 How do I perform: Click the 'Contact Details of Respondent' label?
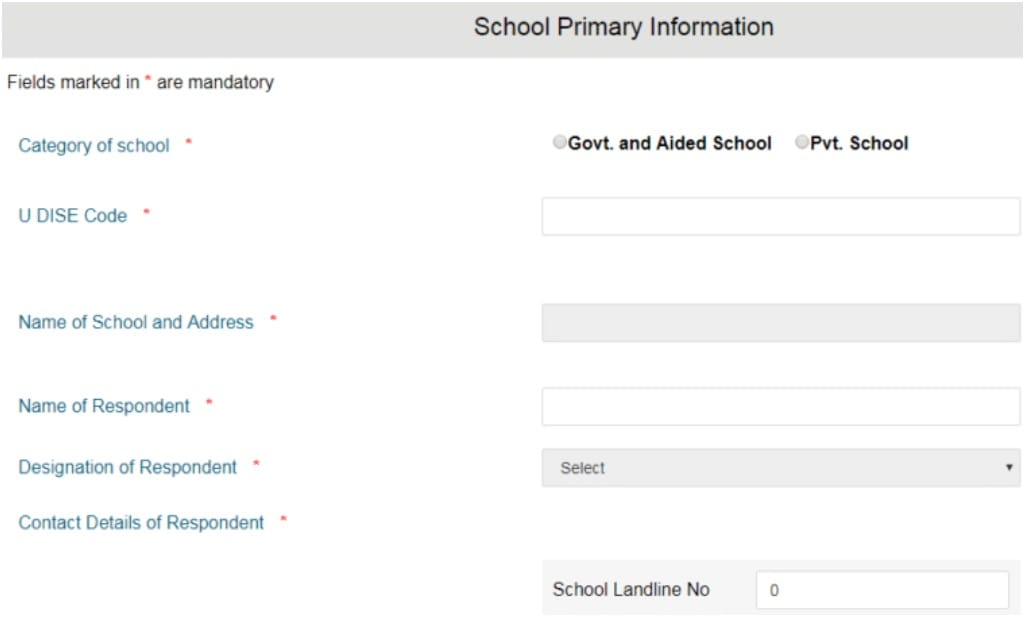[141, 523]
